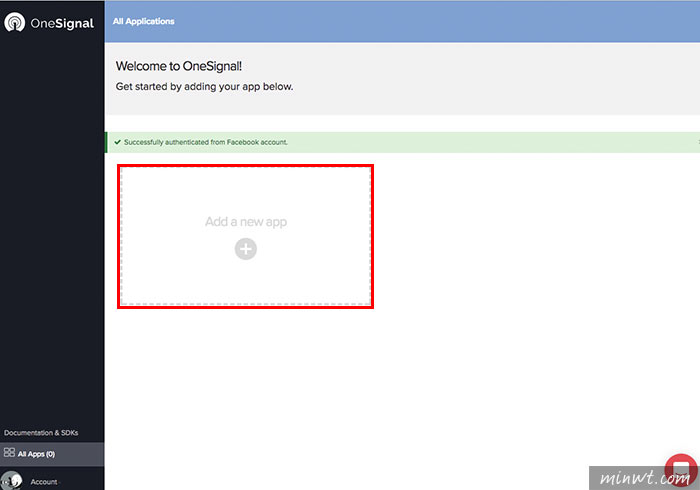Open the All Applications header tab
Image resolution: width=700 pixels, height=490 pixels.
(x=143, y=21)
